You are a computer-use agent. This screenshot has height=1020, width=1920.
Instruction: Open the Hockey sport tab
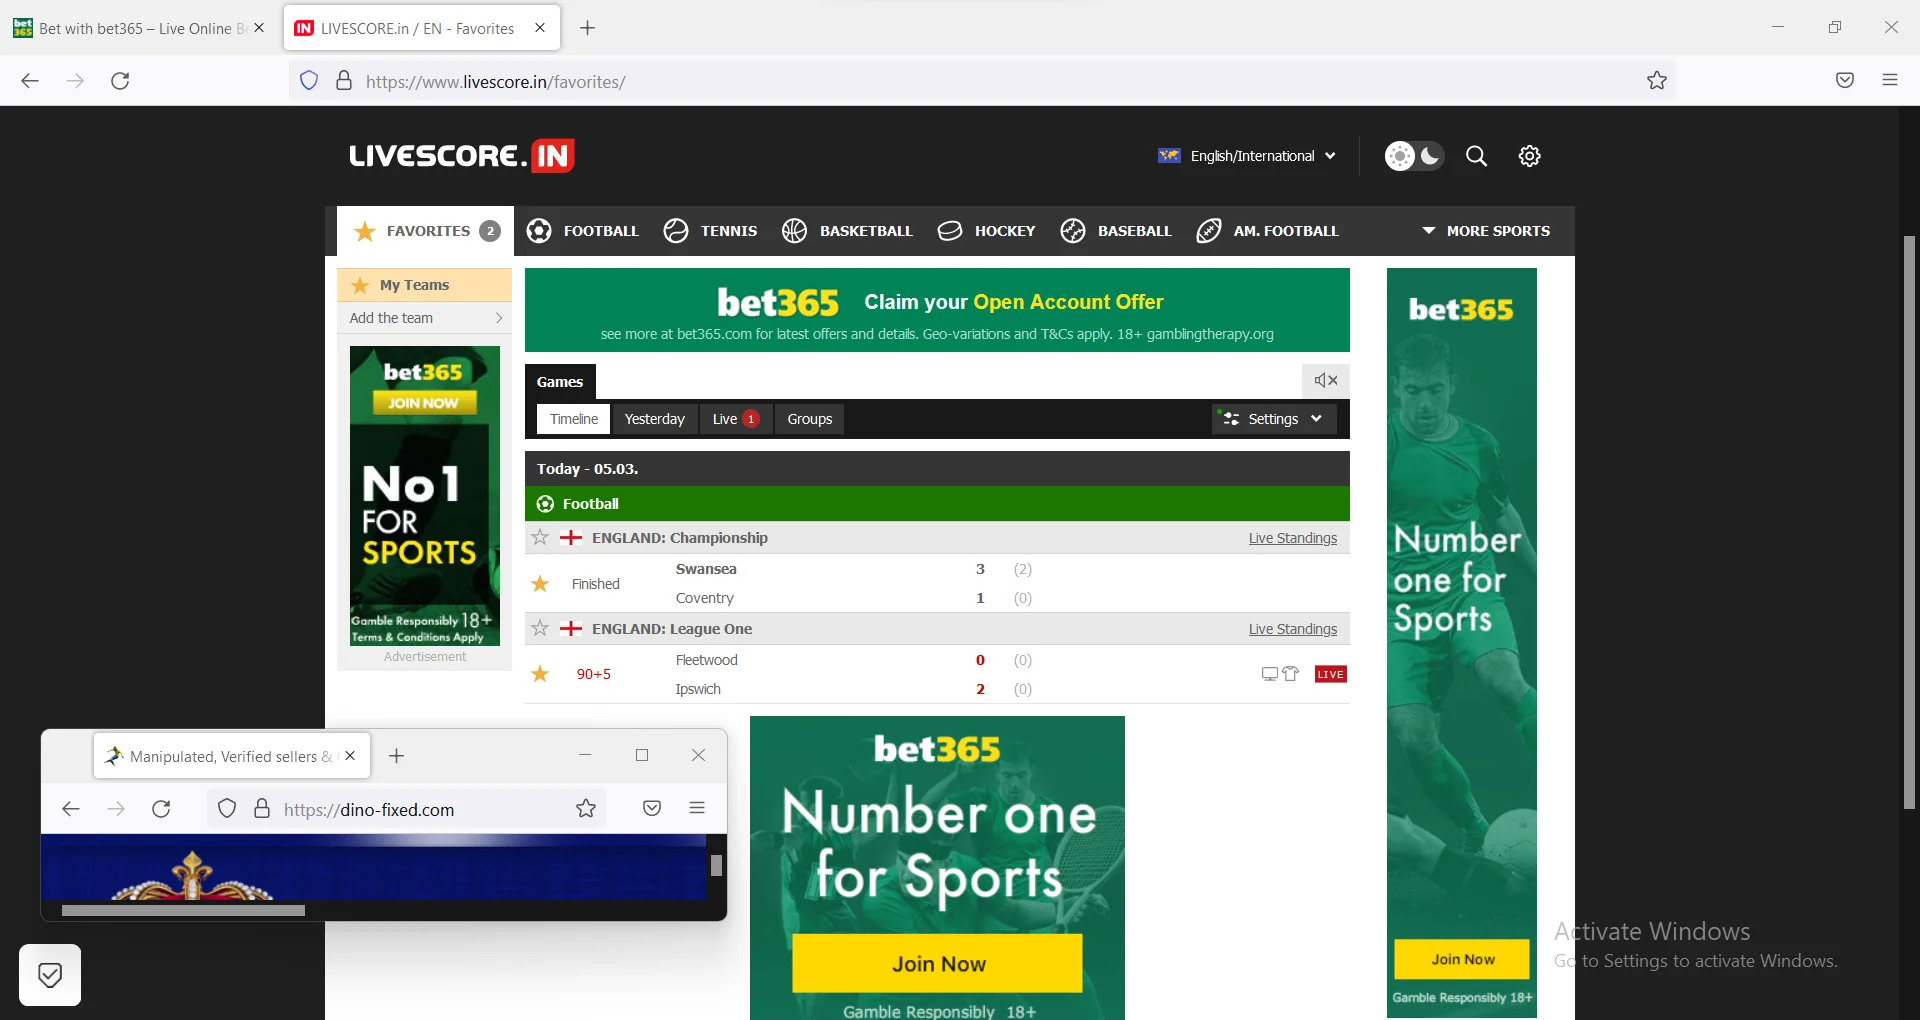pyautogui.click(x=987, y=231)
